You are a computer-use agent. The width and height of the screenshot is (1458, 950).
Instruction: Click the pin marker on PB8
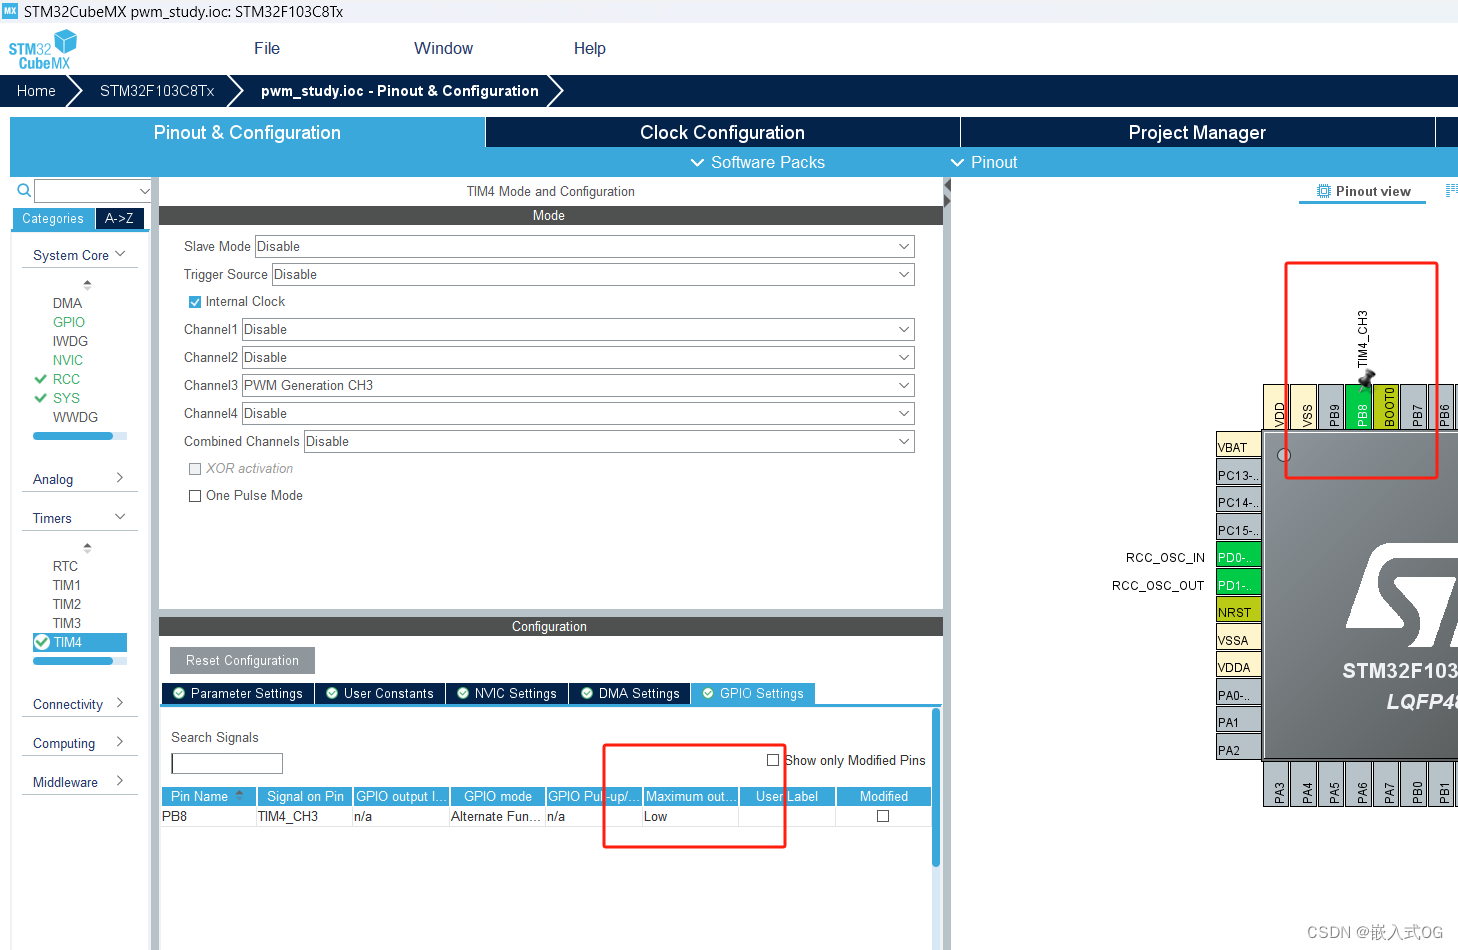tap(1366, 378)
